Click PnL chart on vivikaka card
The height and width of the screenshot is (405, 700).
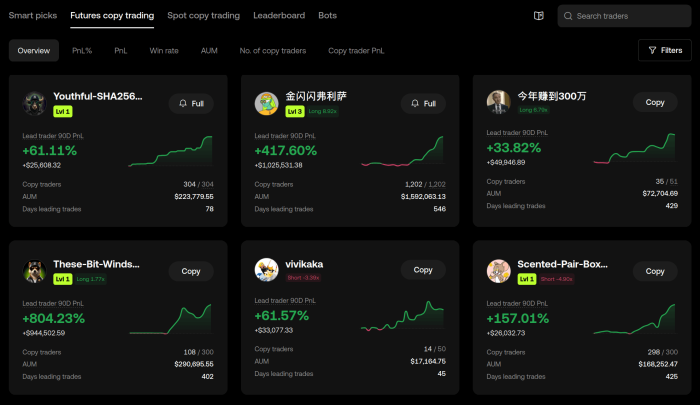(402, 316)
